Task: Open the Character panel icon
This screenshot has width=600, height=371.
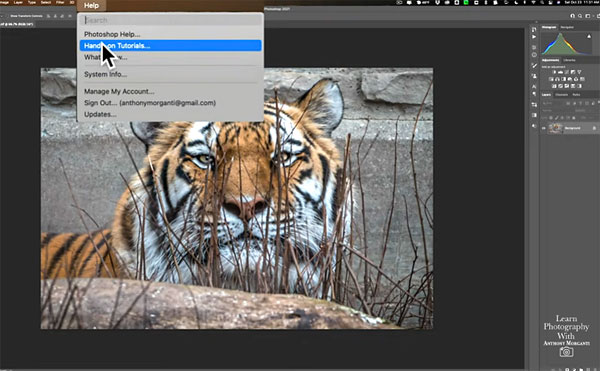Action: point(534,86)
